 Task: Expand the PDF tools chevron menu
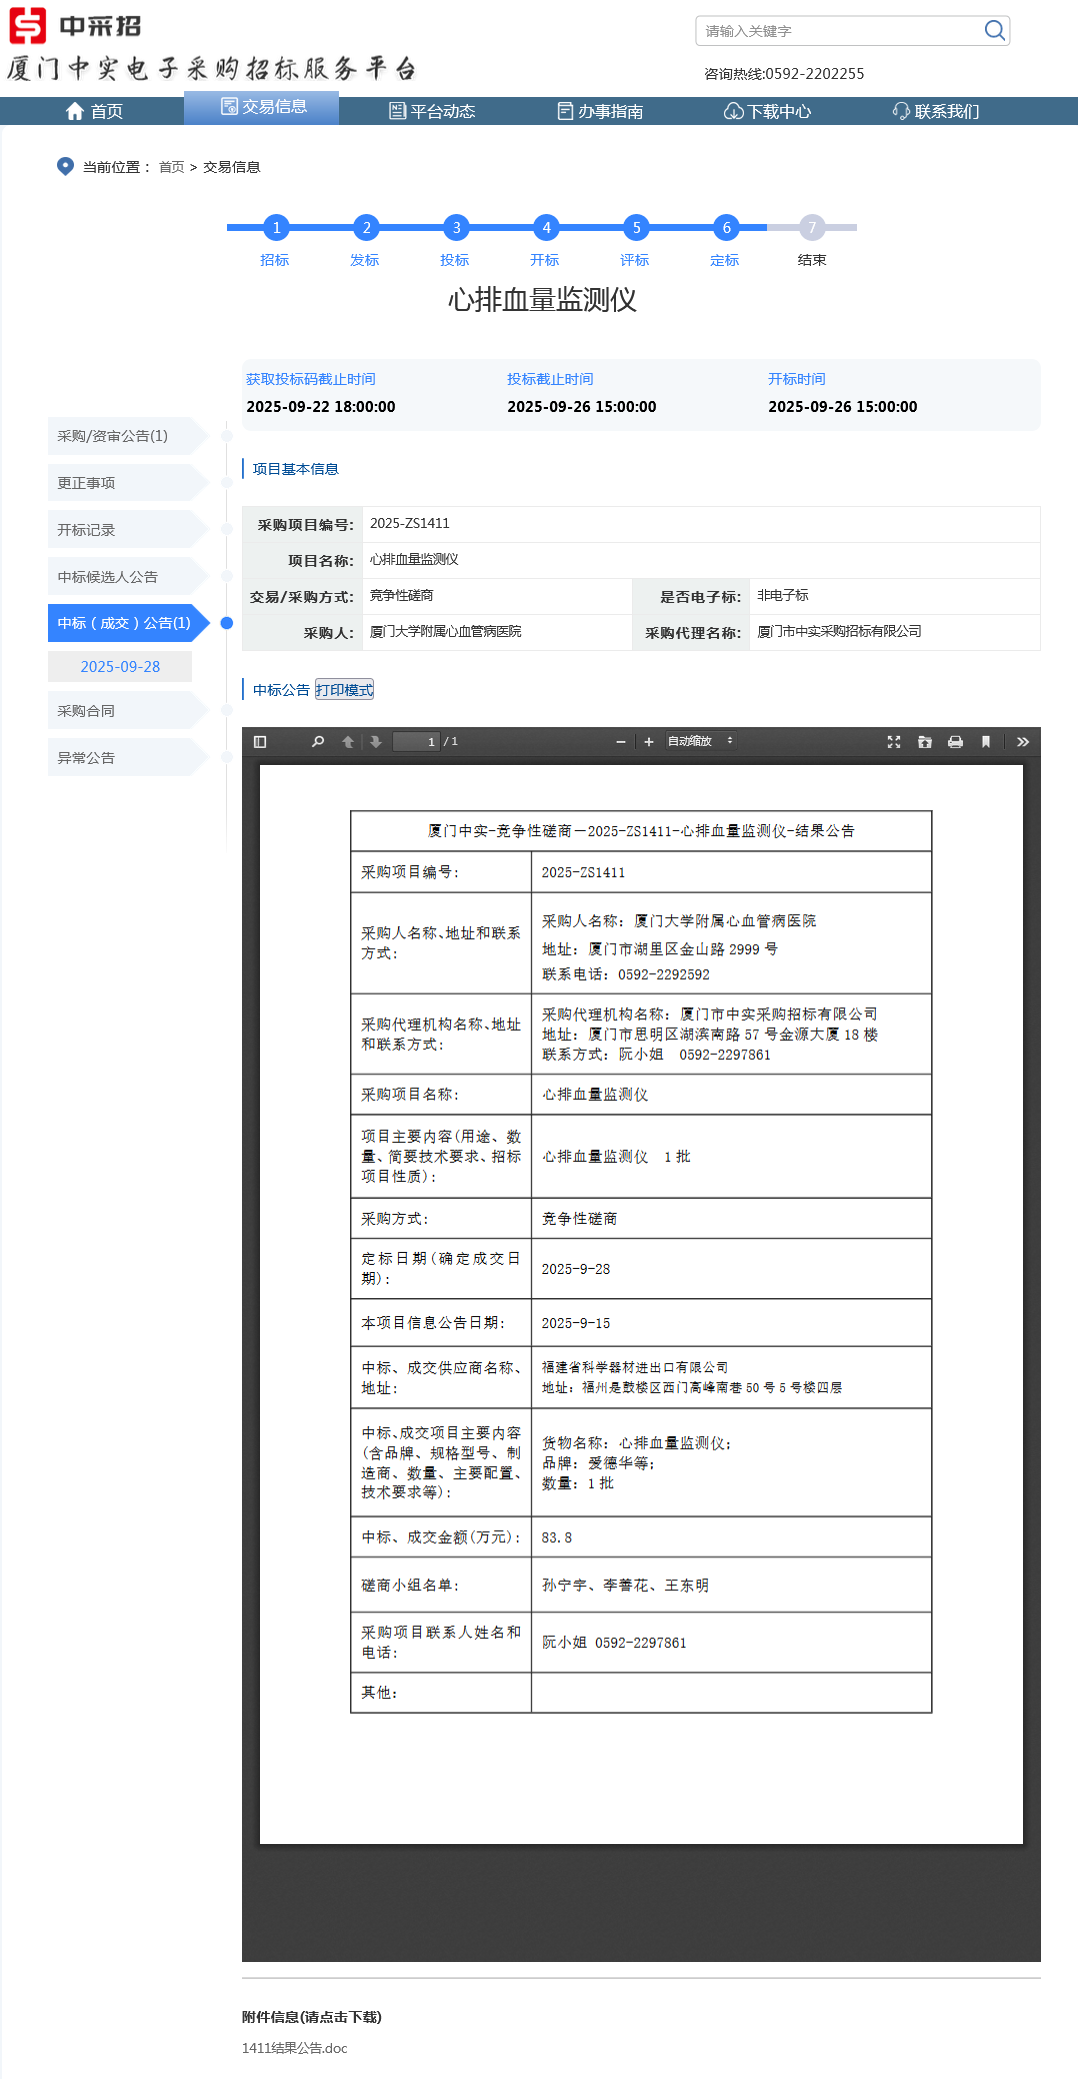click(1022, 742)
